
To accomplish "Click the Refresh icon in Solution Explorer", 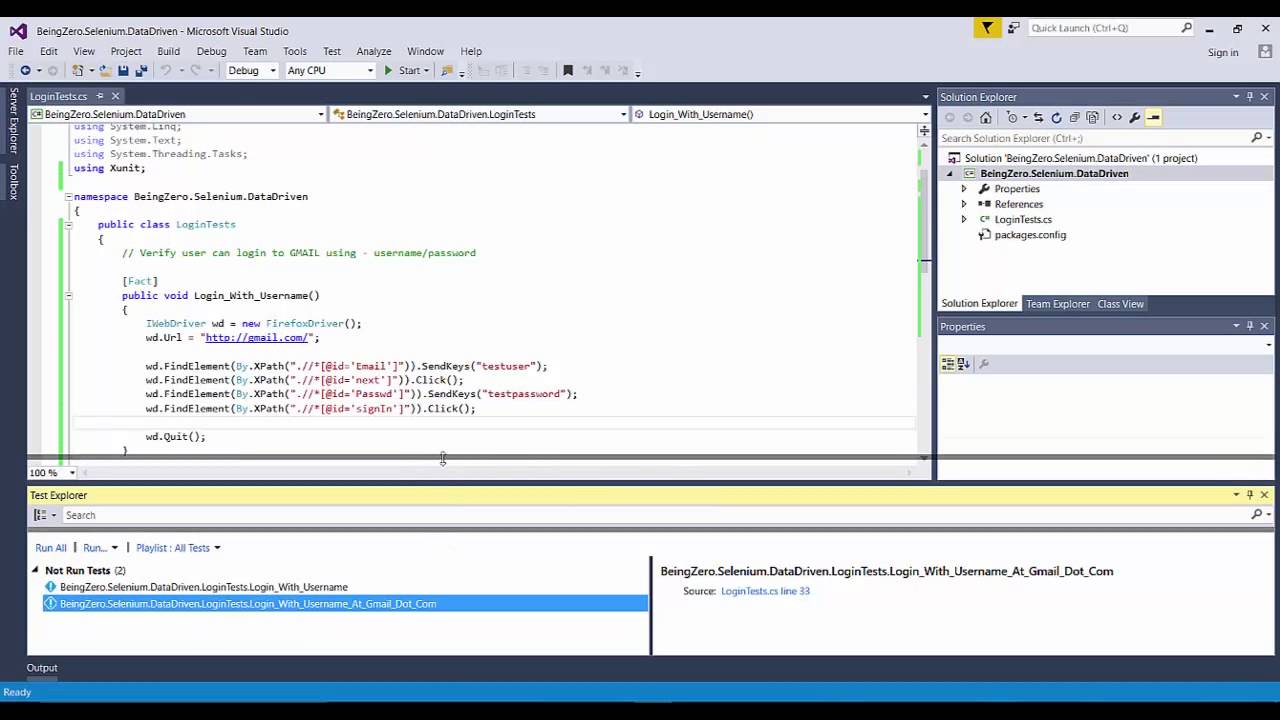I will click(1056, 118).
